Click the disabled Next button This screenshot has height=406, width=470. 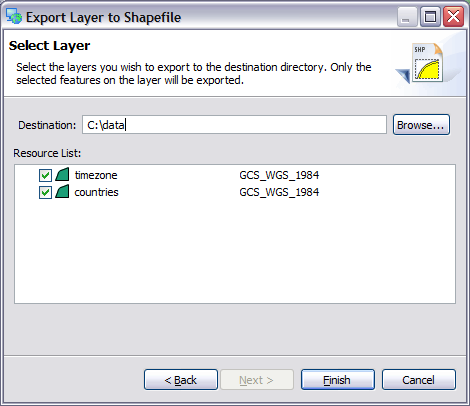[x=256, y=380]
